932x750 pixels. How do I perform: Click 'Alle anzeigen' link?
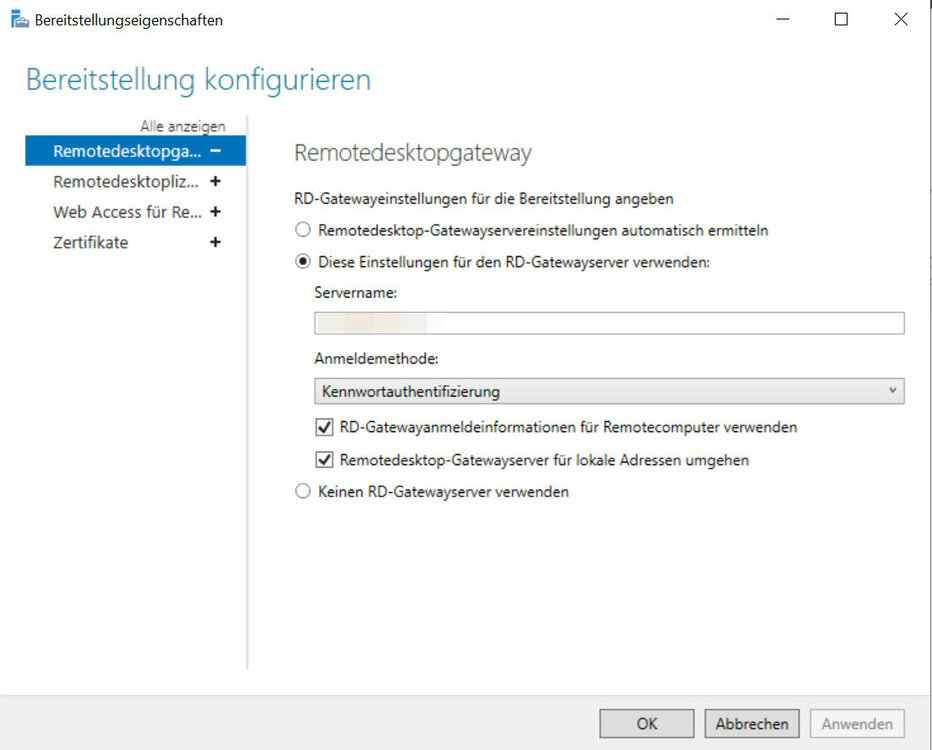coord(182,126)
